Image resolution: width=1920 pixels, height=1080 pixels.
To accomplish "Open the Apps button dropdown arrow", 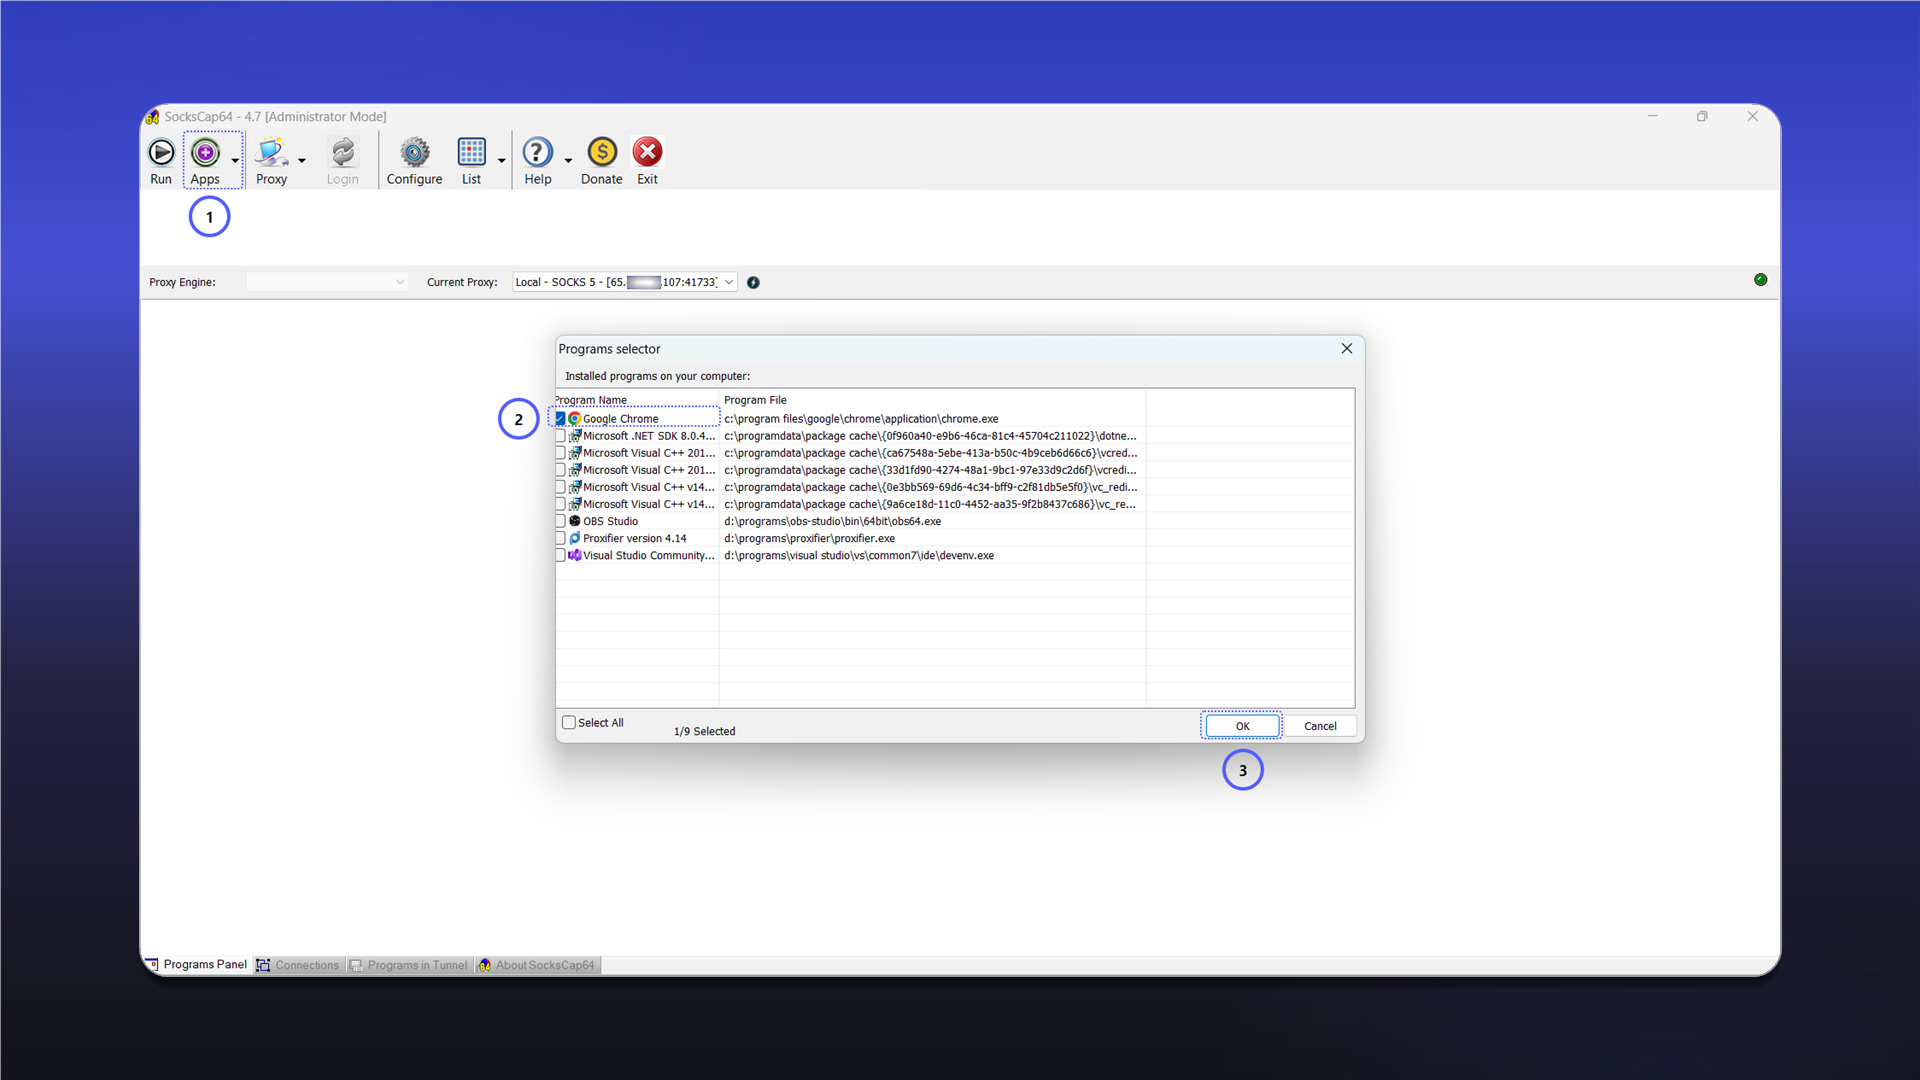I will coord(235,160).
